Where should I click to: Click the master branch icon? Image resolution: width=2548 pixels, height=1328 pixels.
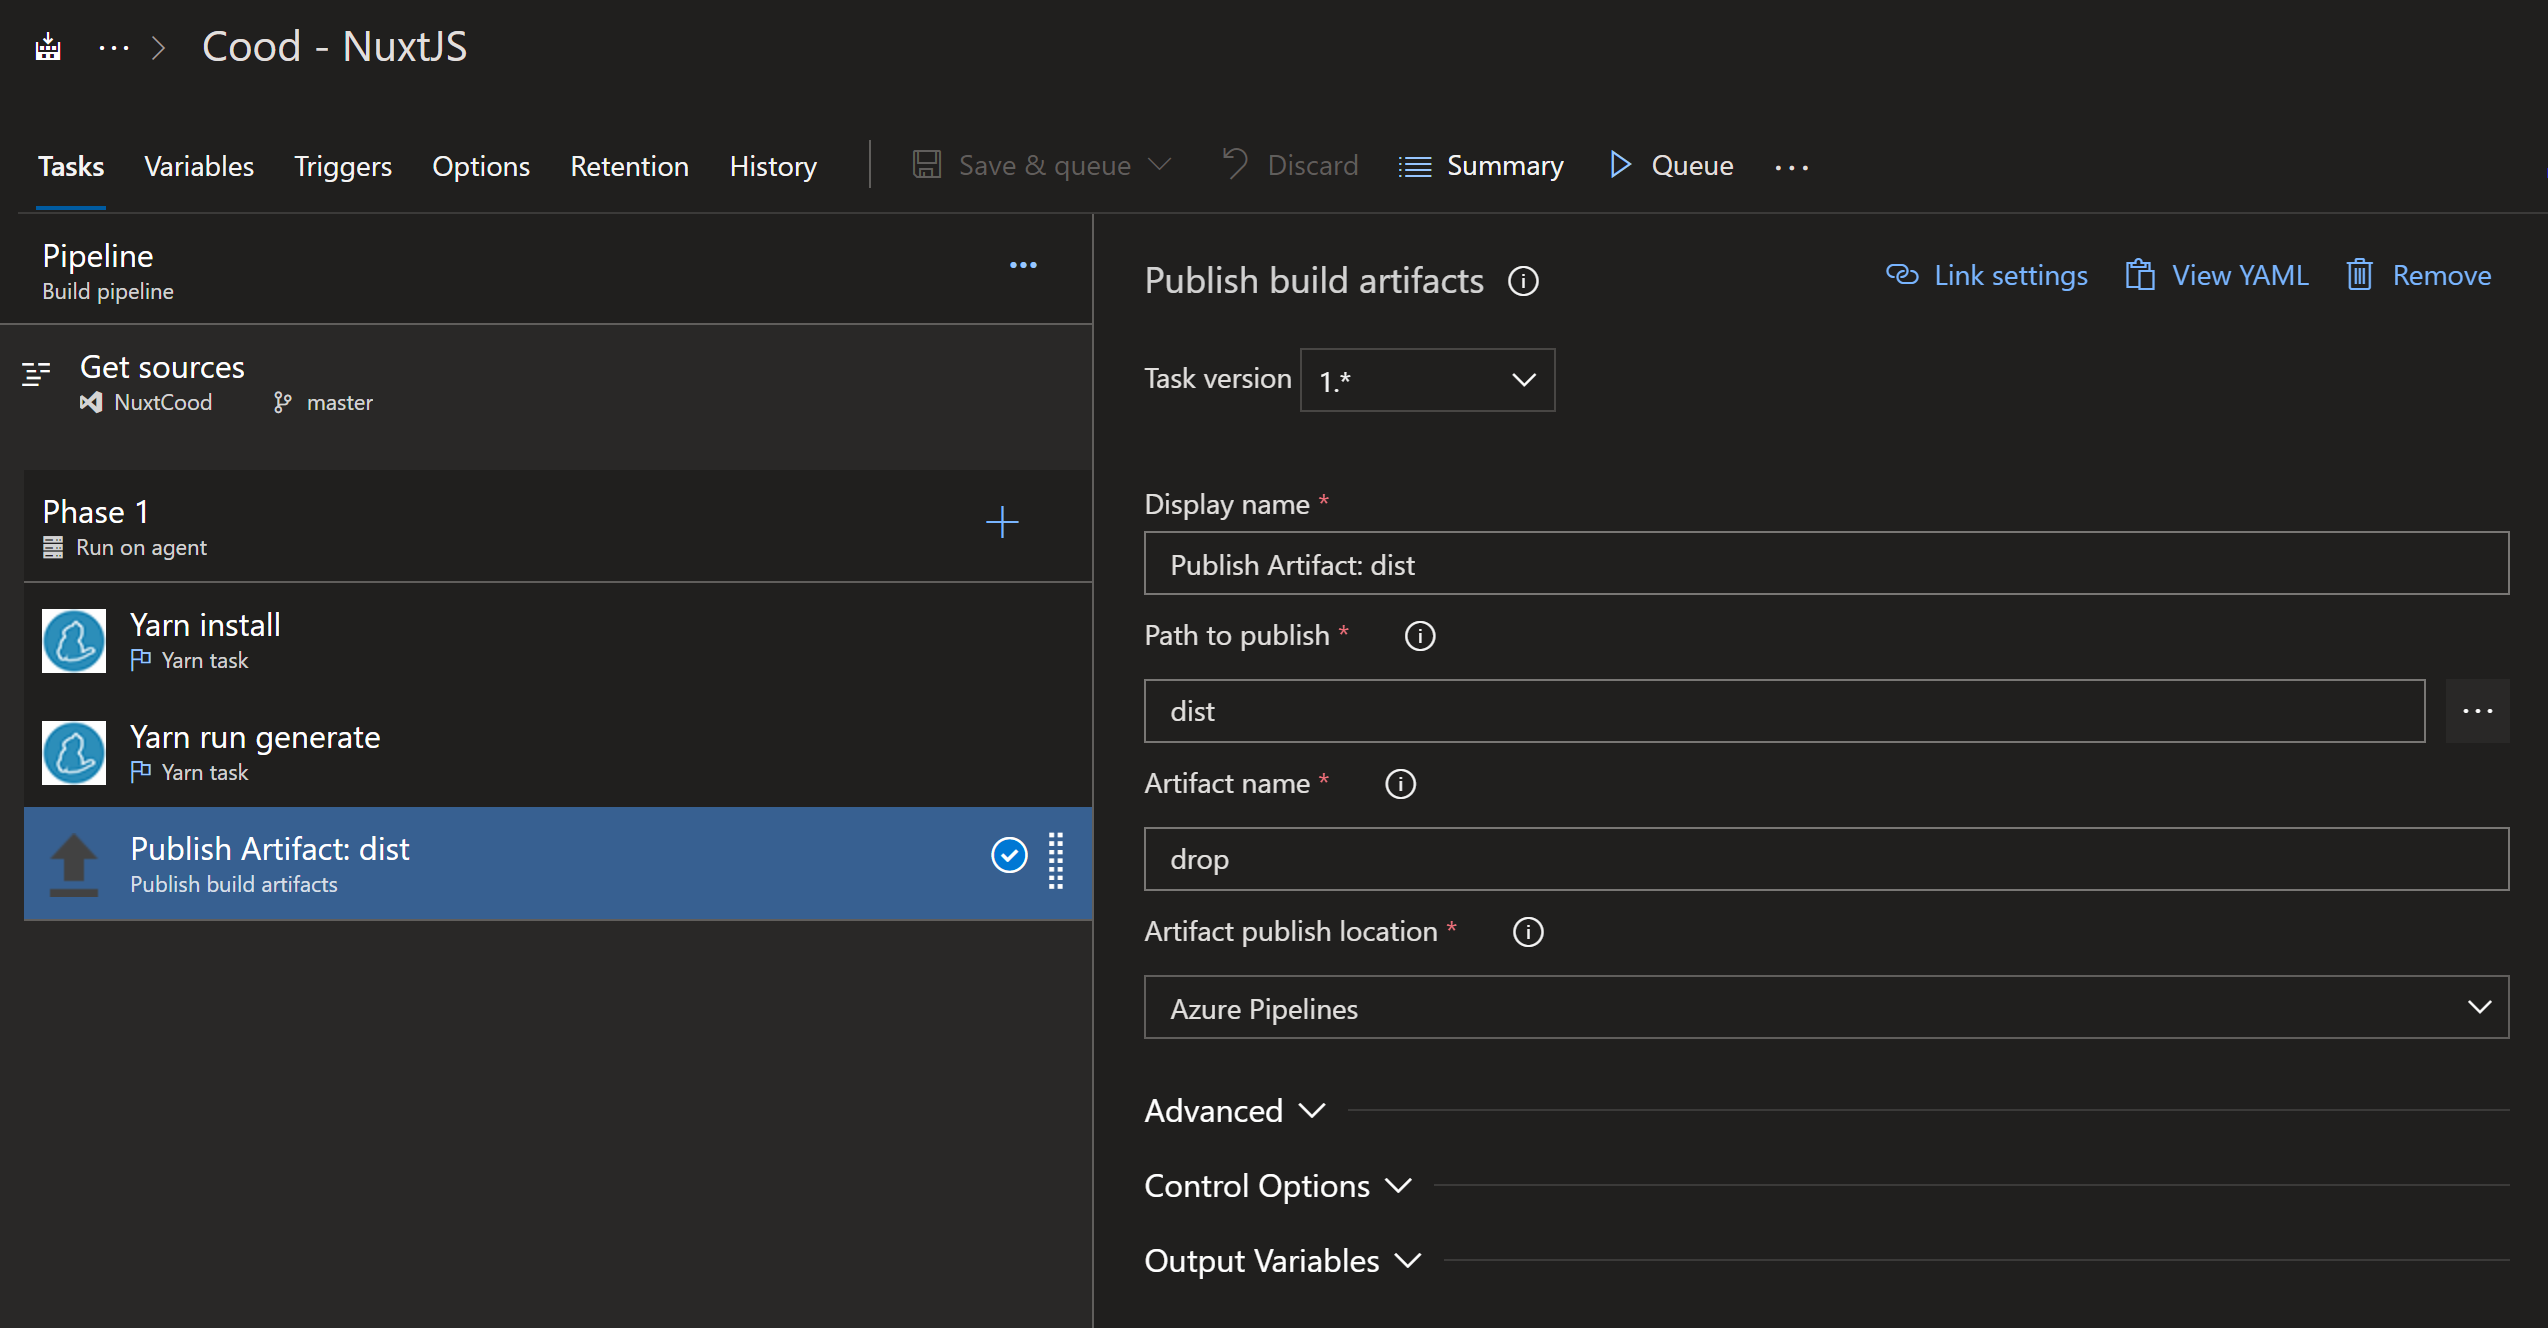pos(283,402)
